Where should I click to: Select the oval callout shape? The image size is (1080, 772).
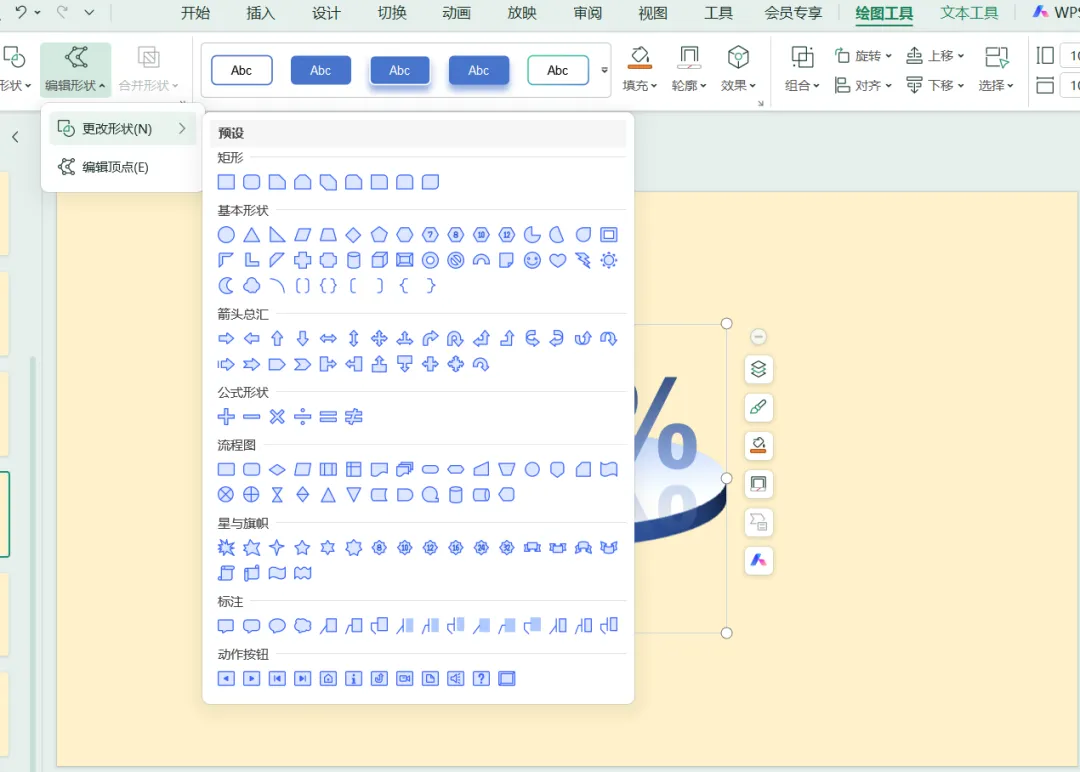(277, 625)
